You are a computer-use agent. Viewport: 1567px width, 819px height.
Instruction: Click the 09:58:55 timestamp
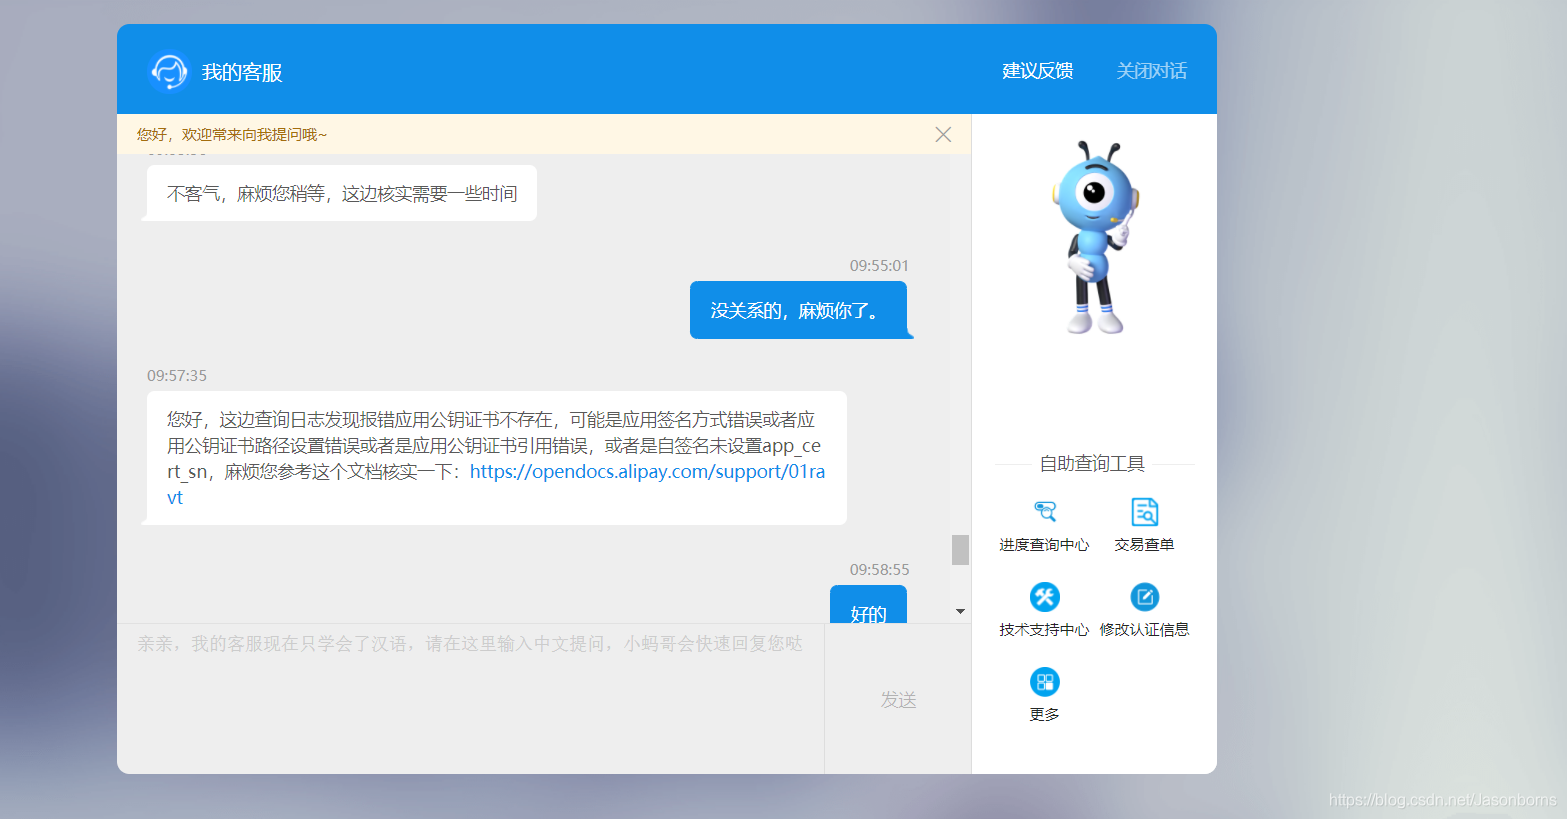click(x=879, y=570)
